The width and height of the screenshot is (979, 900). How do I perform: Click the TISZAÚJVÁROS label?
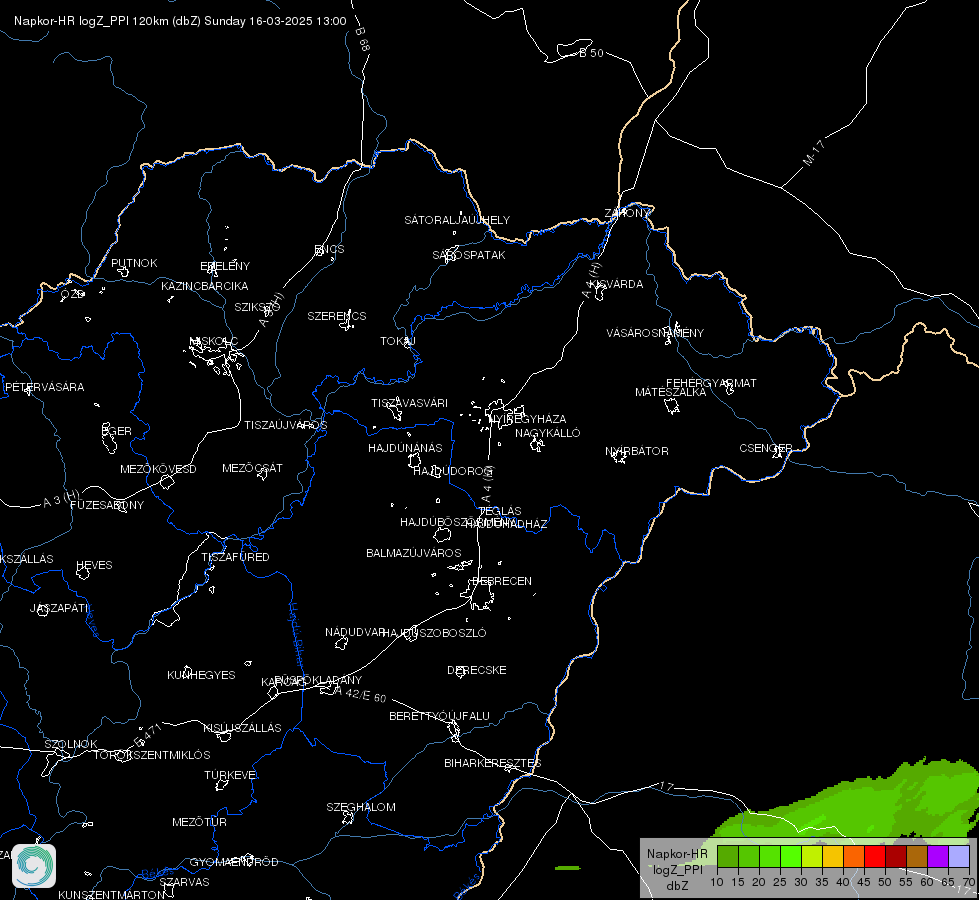coord(285,425)
